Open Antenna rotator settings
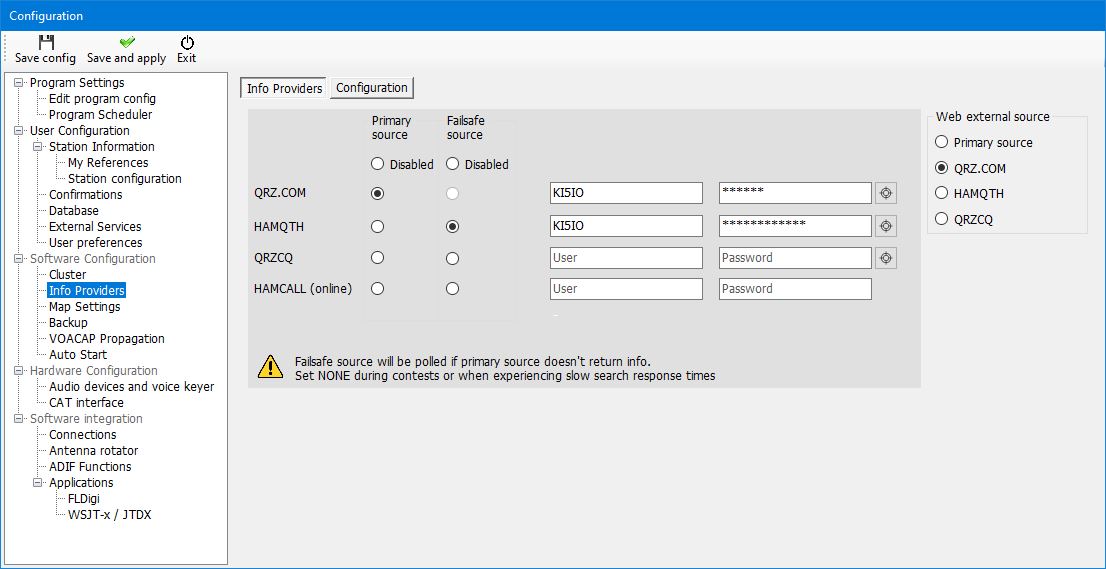 [93, 451]
